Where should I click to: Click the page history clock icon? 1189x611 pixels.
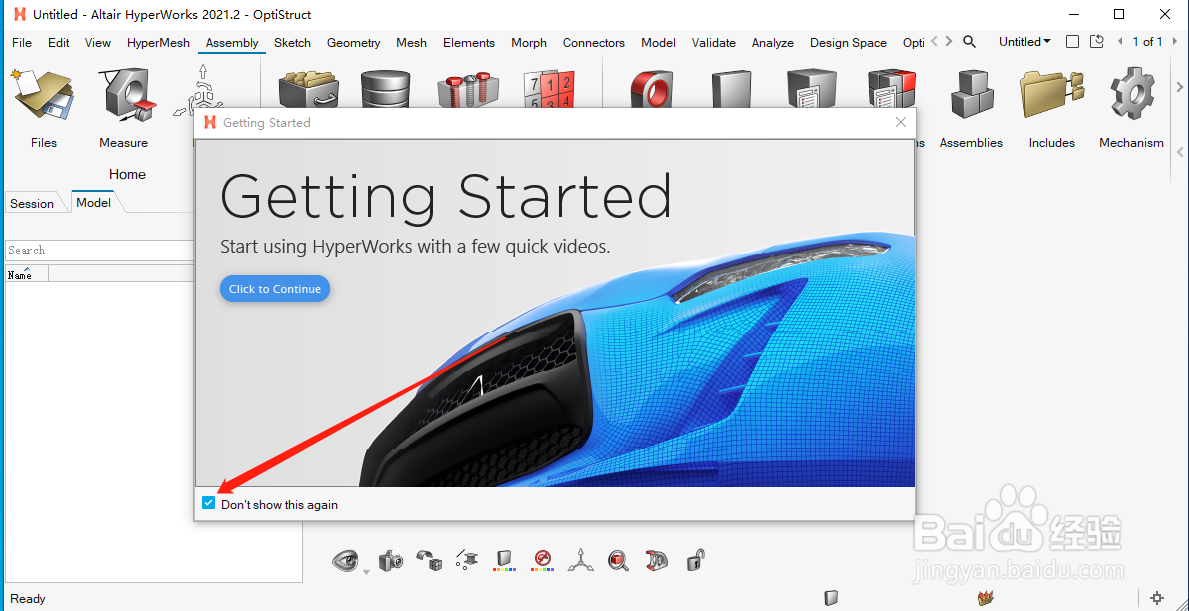click(1096, 42)
